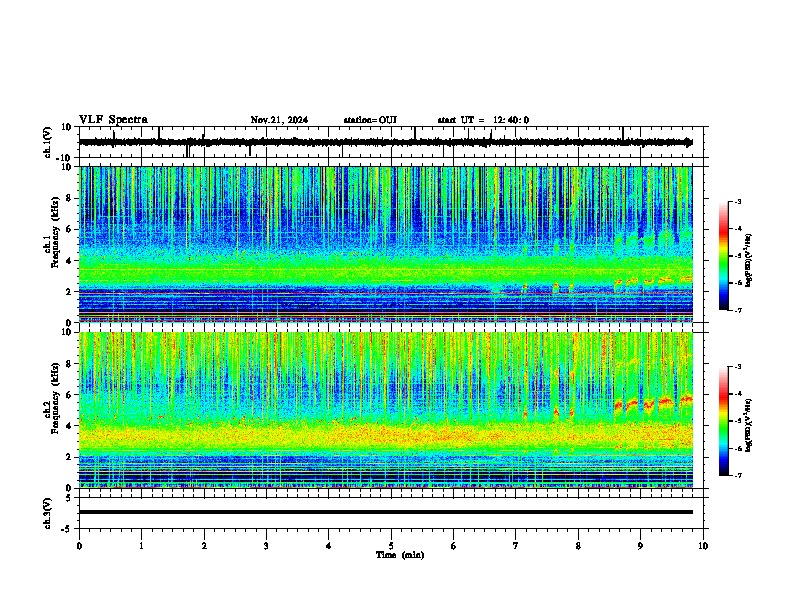Click the '5' tick on the ch.3(V) axis

69,498
